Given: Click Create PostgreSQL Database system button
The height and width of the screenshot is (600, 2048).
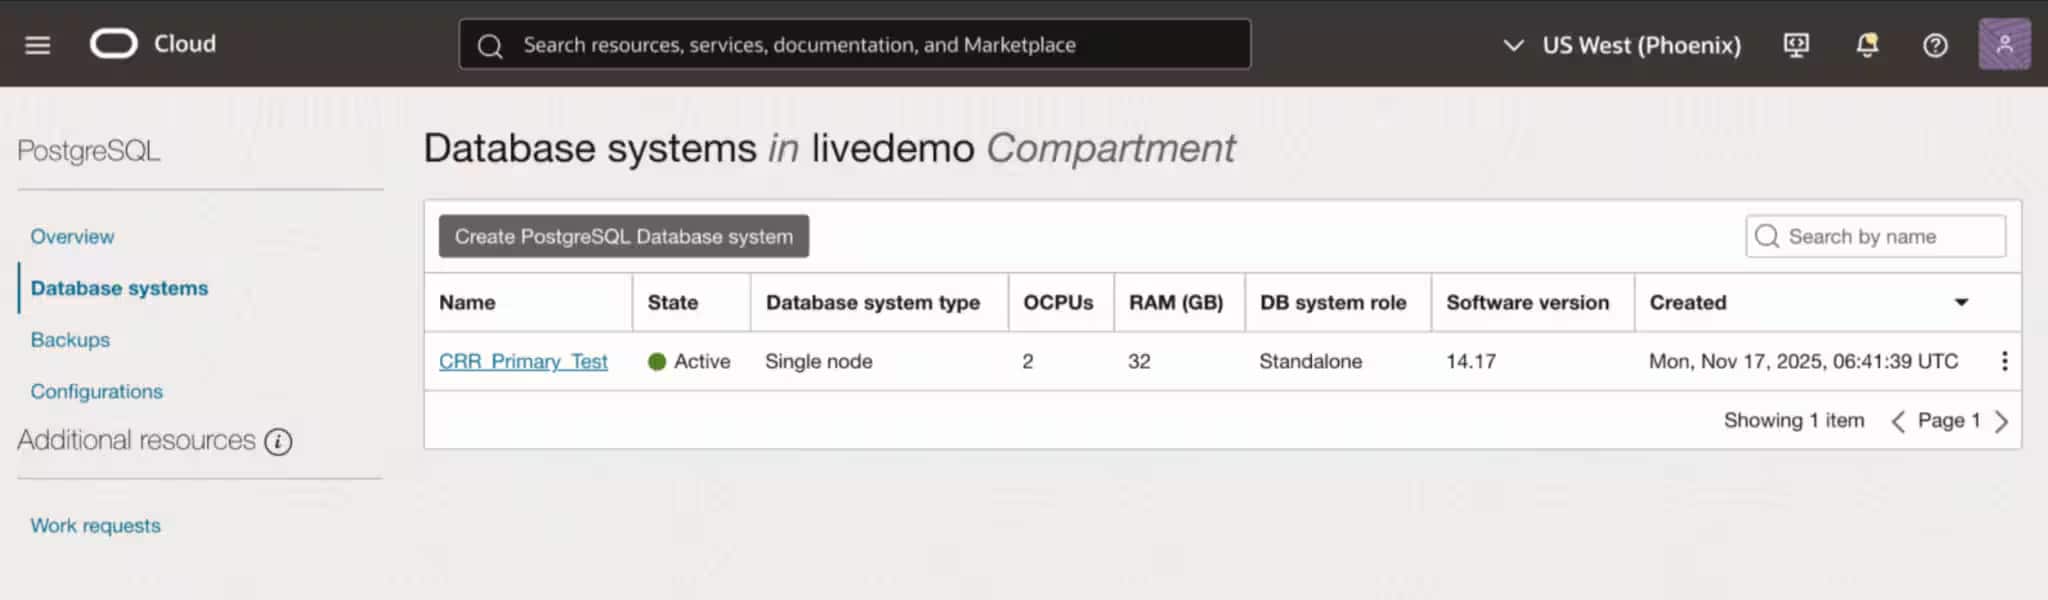Looking at the screenshot, I should [623, 236].
